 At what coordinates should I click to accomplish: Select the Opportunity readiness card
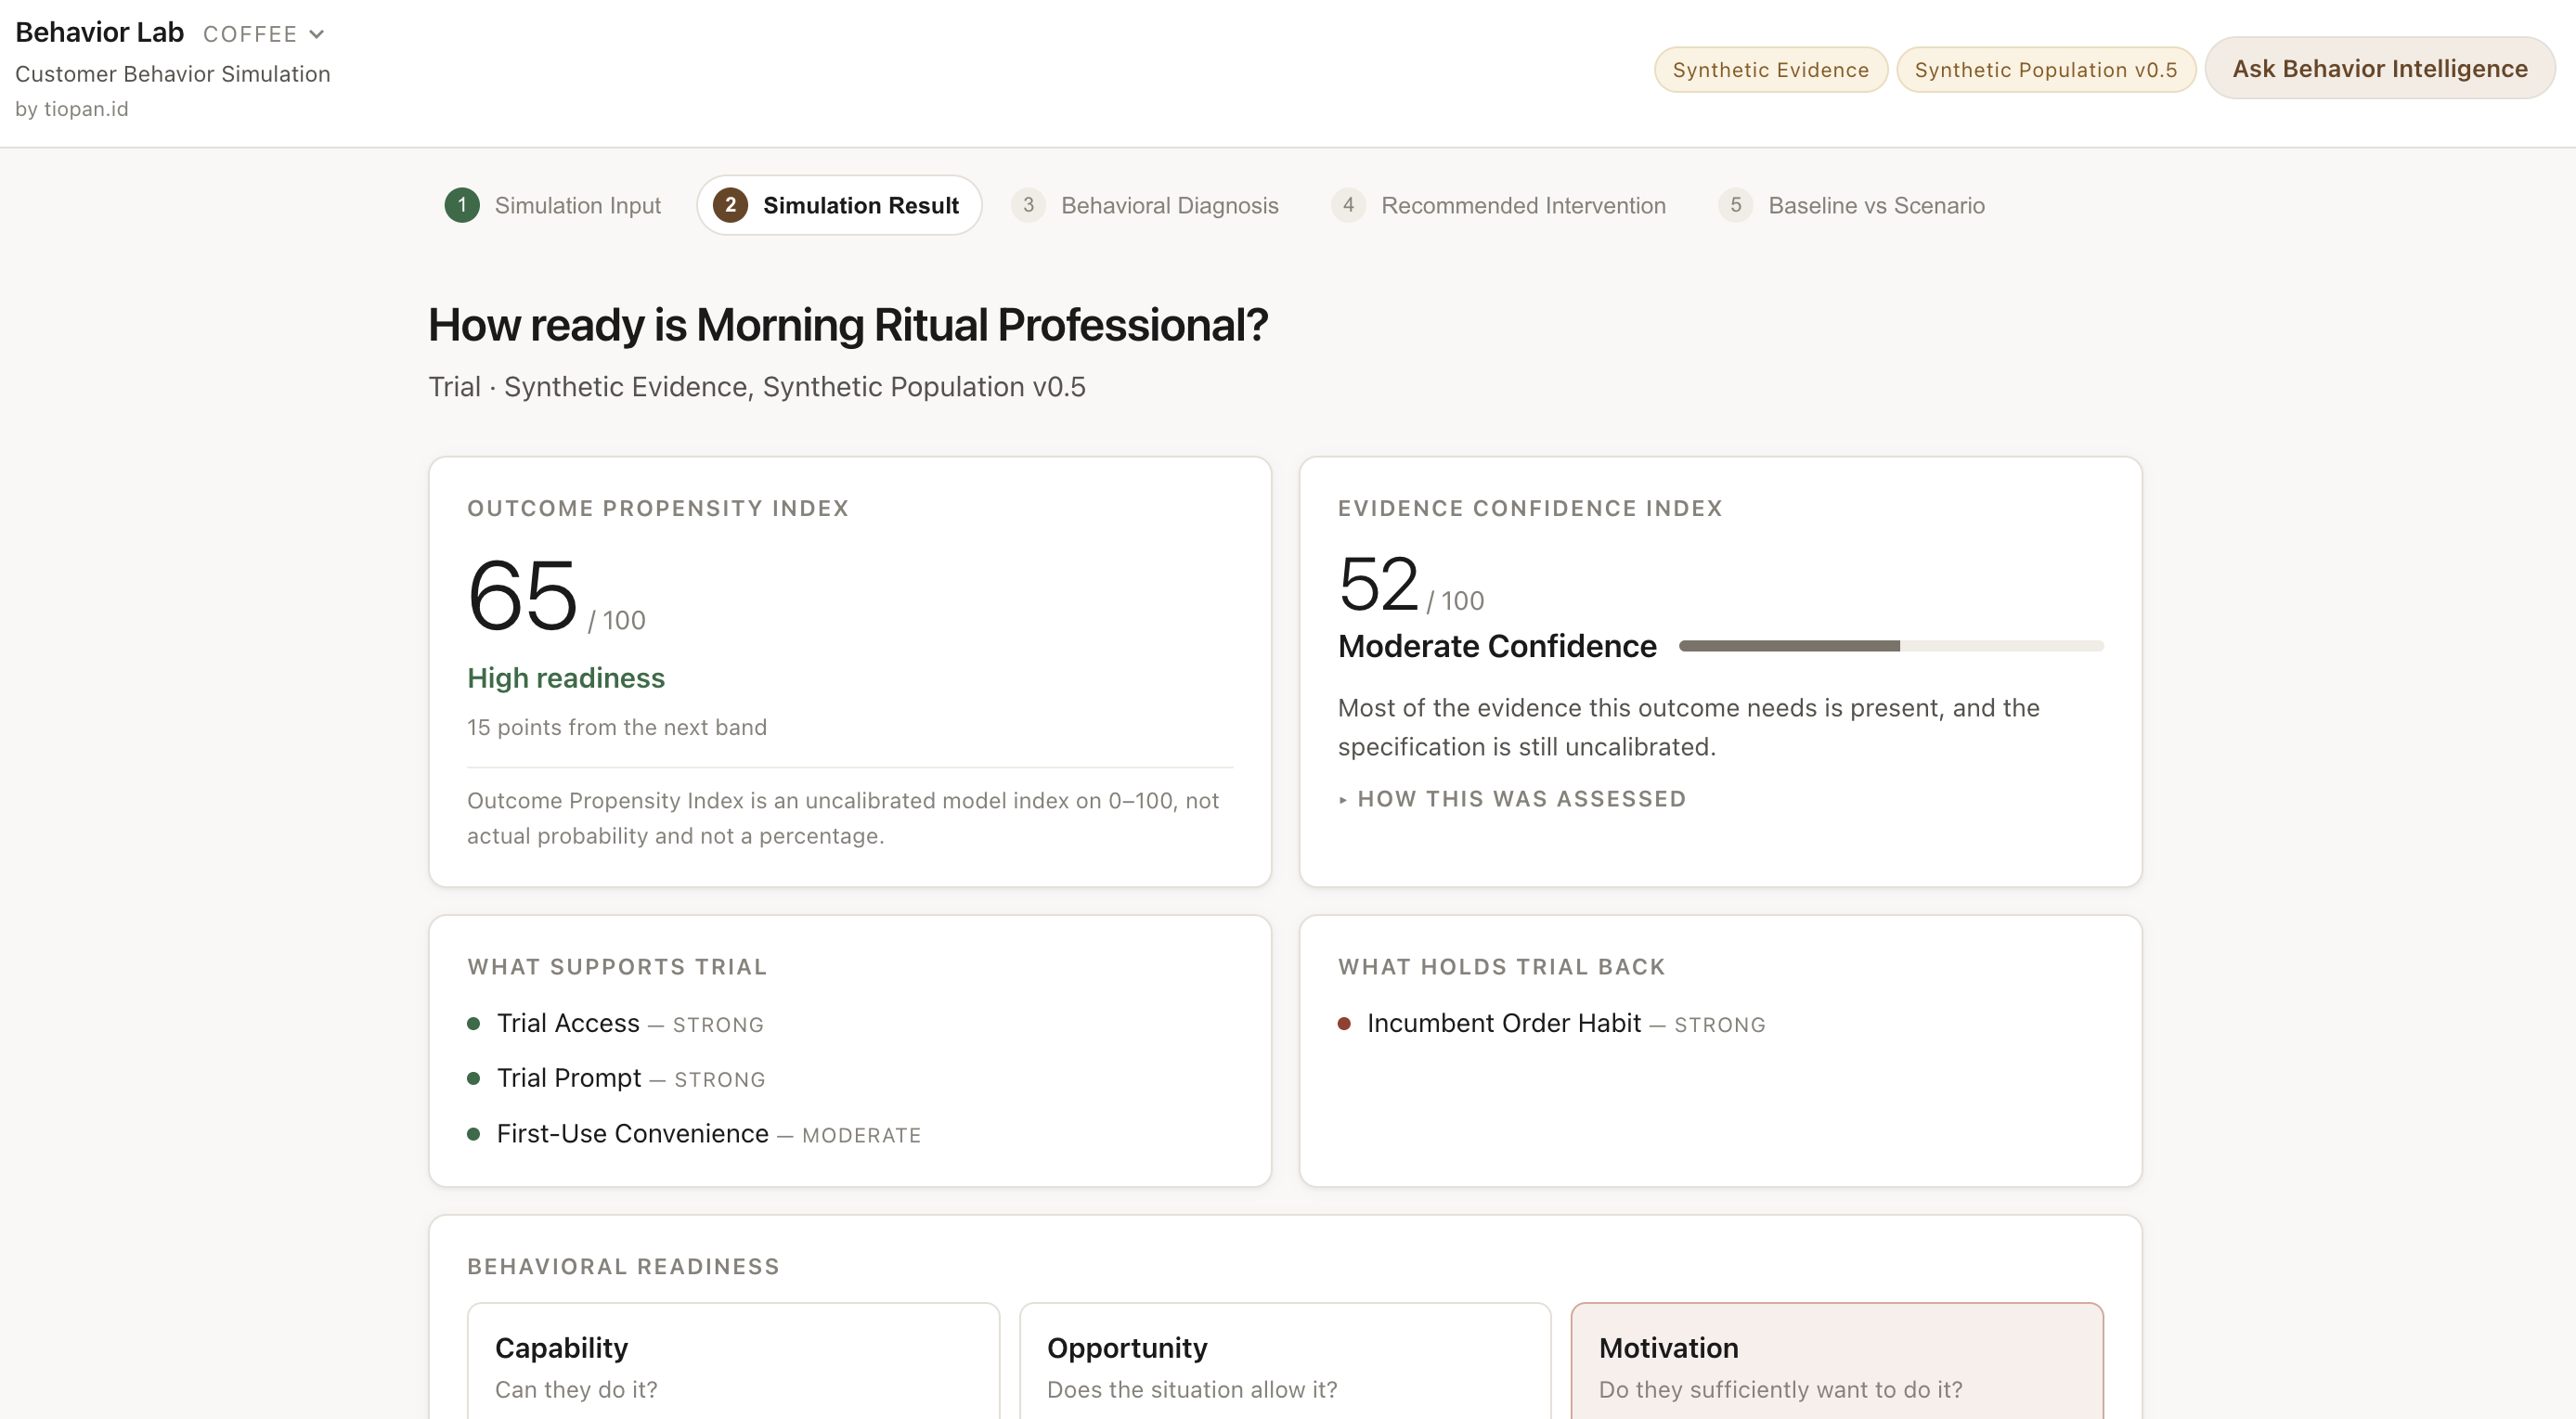[1285, 1360]
